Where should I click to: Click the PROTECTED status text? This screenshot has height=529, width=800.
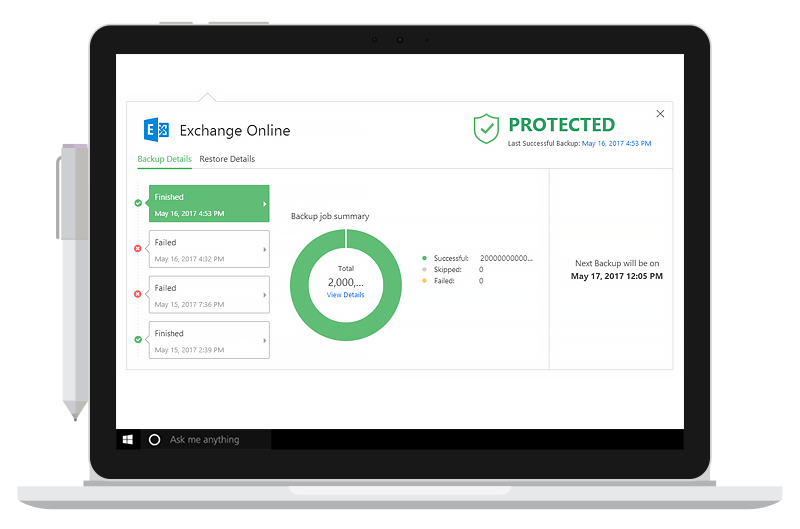562,124
